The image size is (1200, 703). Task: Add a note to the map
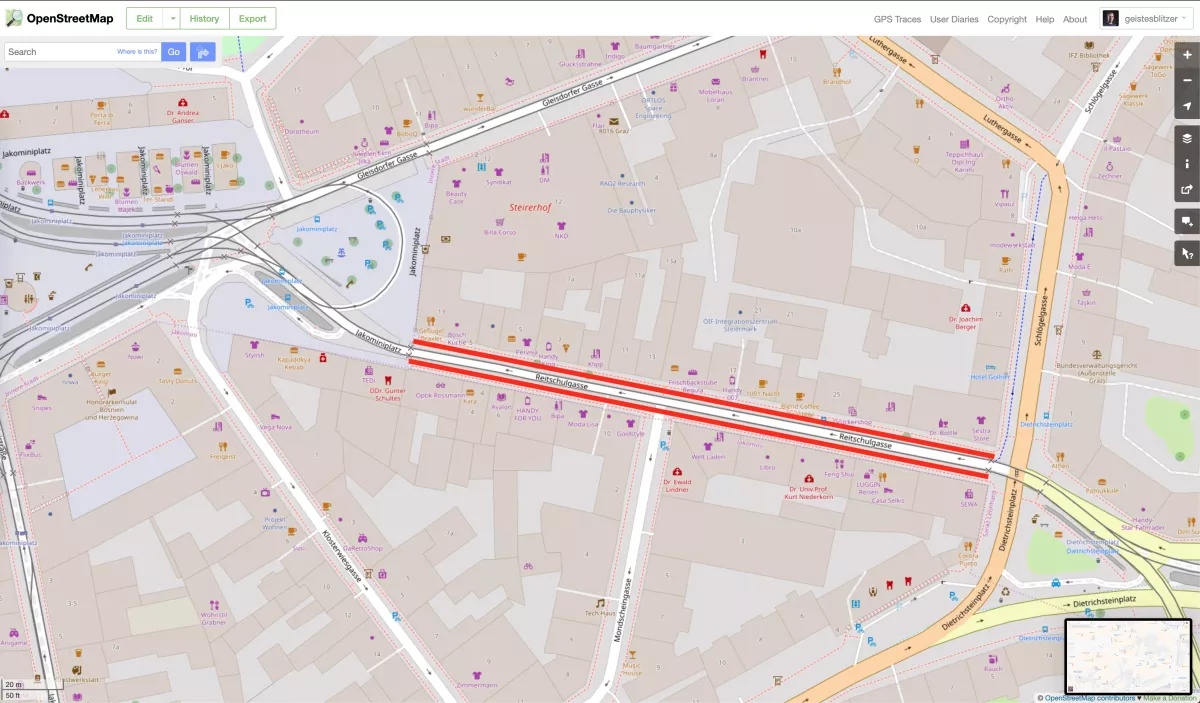click(x=1187, y=222)
